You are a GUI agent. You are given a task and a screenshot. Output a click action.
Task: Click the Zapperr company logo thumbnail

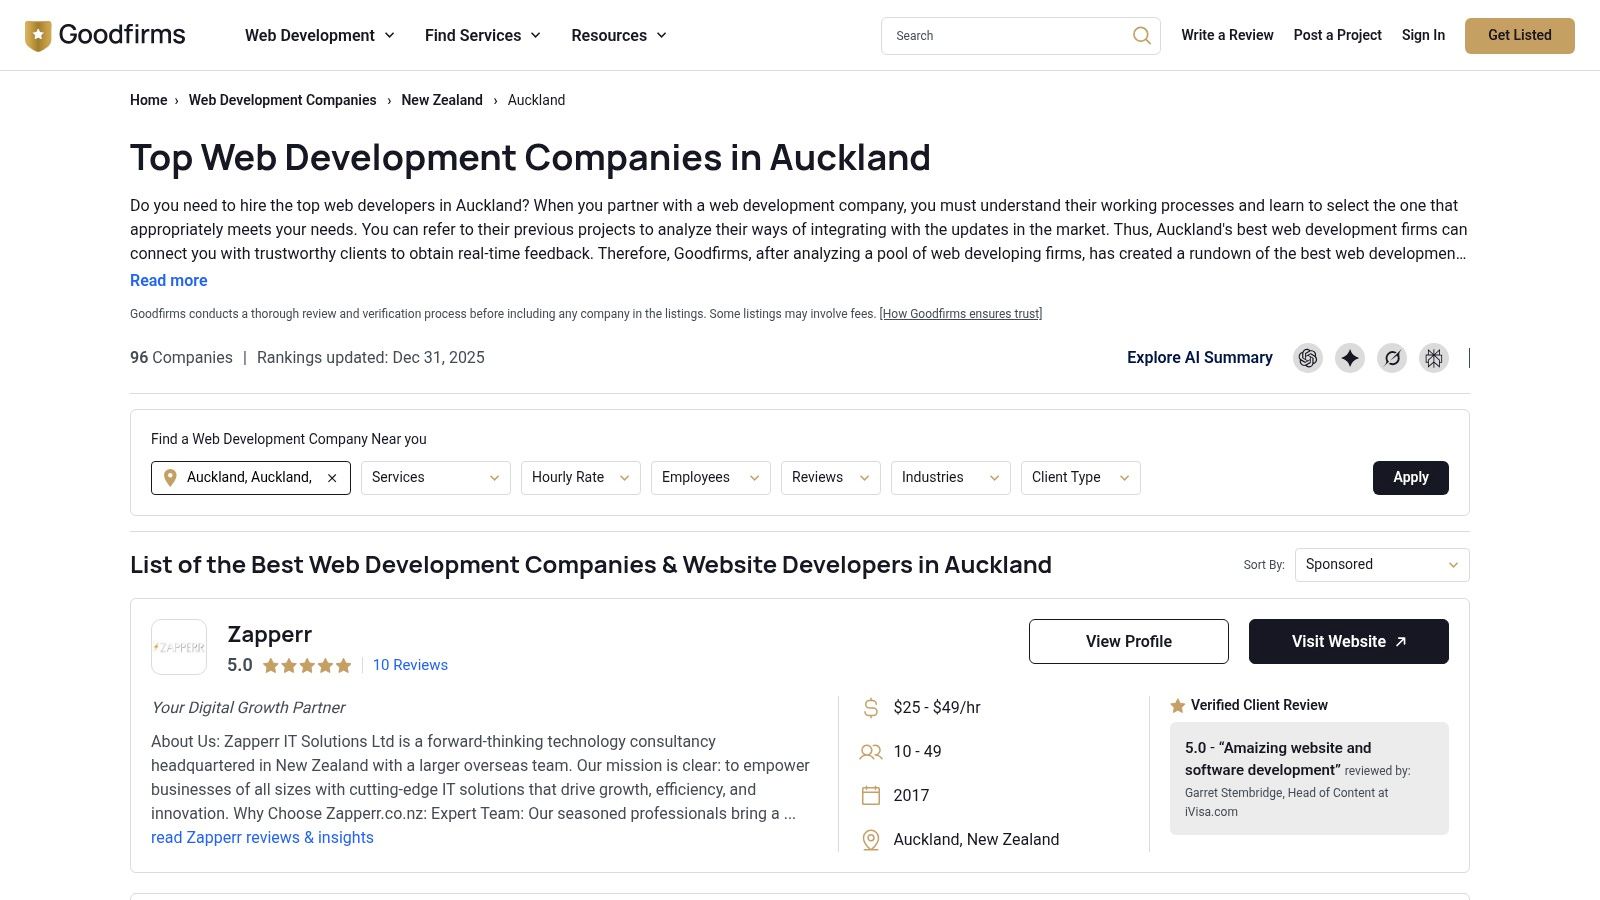pos(179,647)
